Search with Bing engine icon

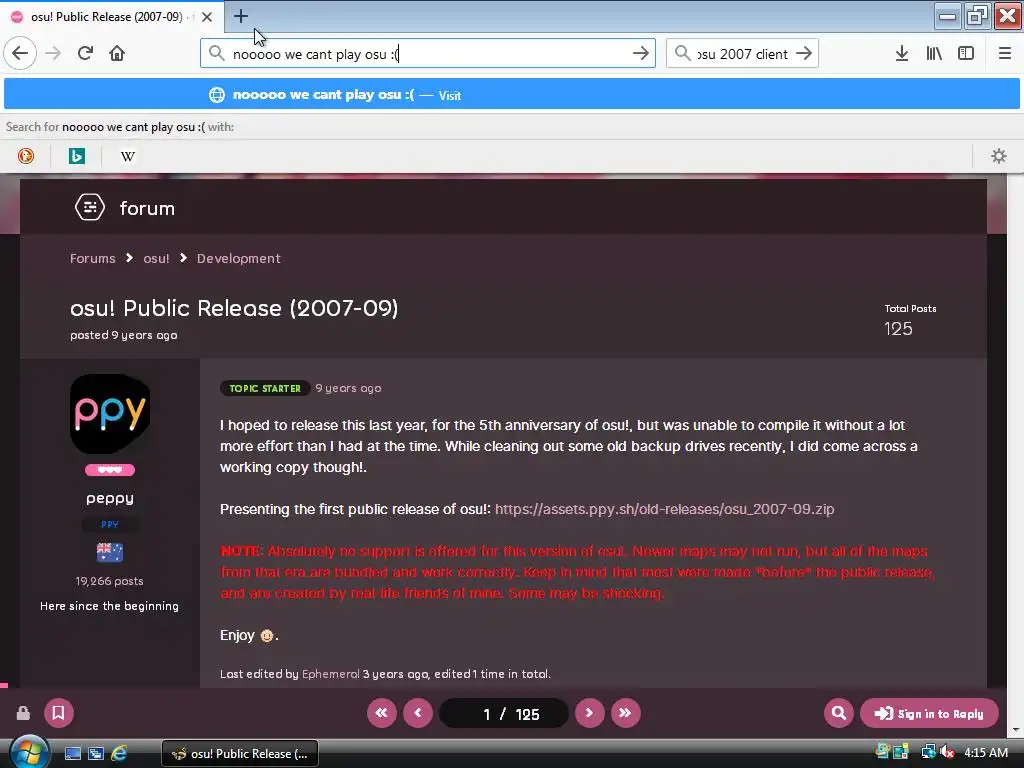tap(77, 156)
